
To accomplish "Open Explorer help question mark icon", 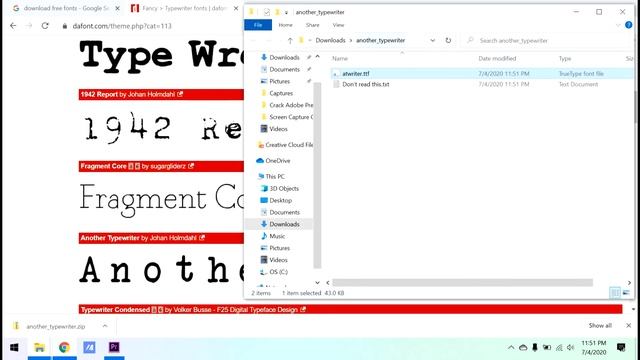I will [629, 25].
